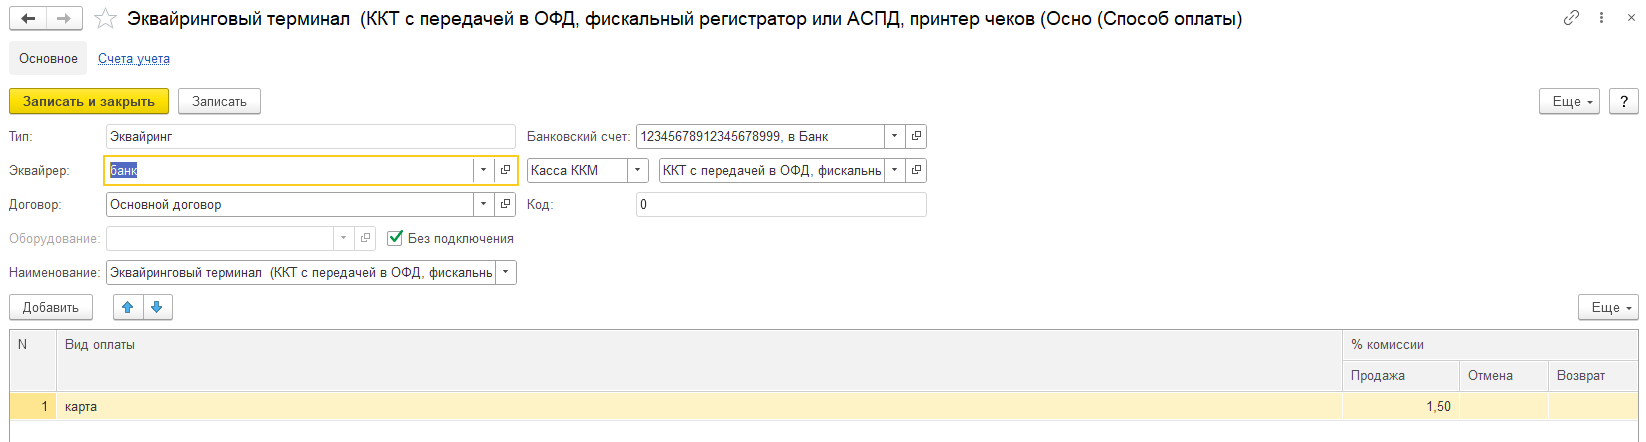Add this form to favorites star
The width and height of the screenshot is (1646, 442).
pyautogui.click(x=106, y=19)
